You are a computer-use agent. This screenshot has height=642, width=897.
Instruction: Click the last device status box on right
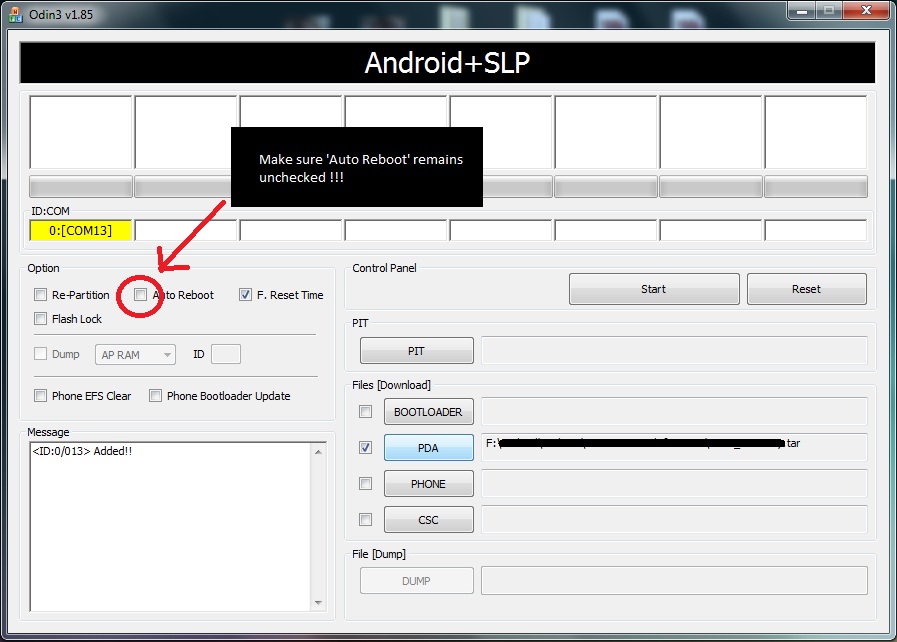pyautogui.click(x=816, y=132)
